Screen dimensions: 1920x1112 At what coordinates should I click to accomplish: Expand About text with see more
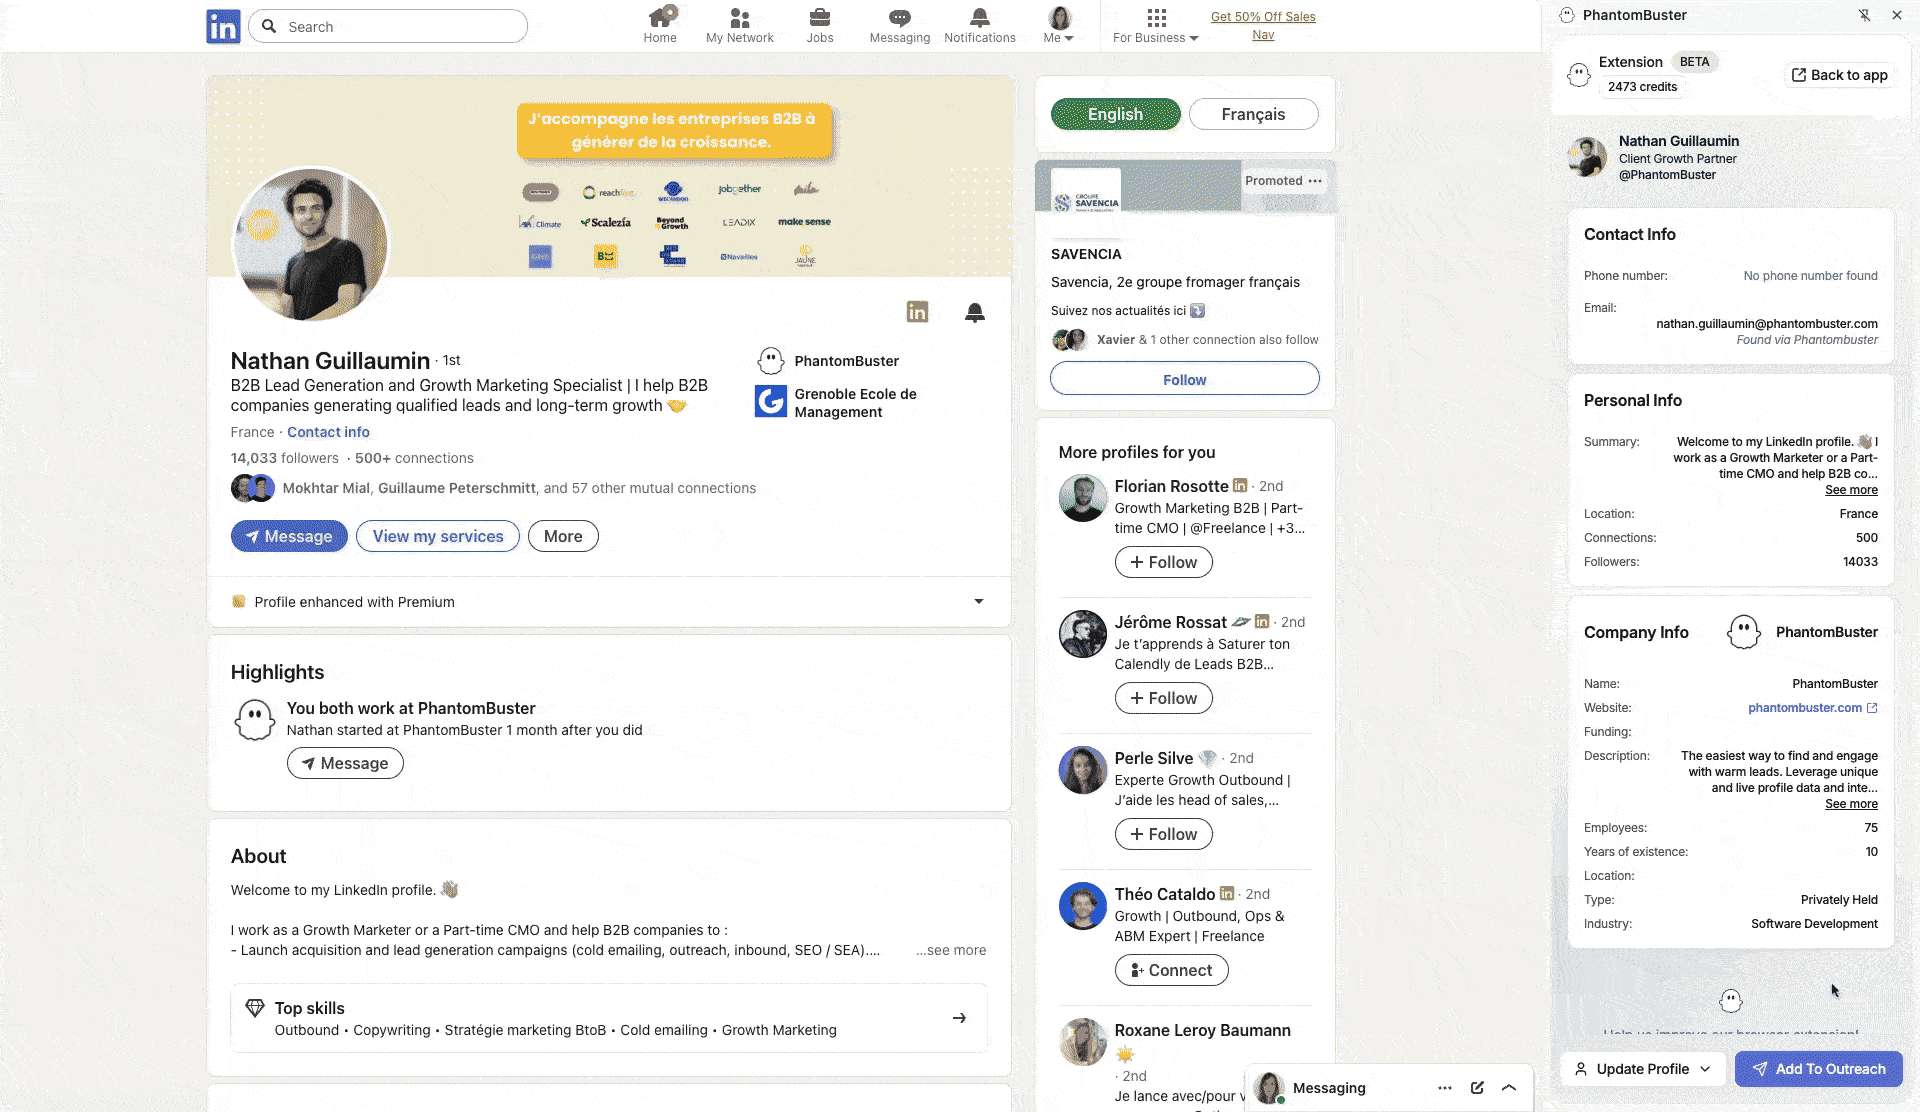(951, 950)
